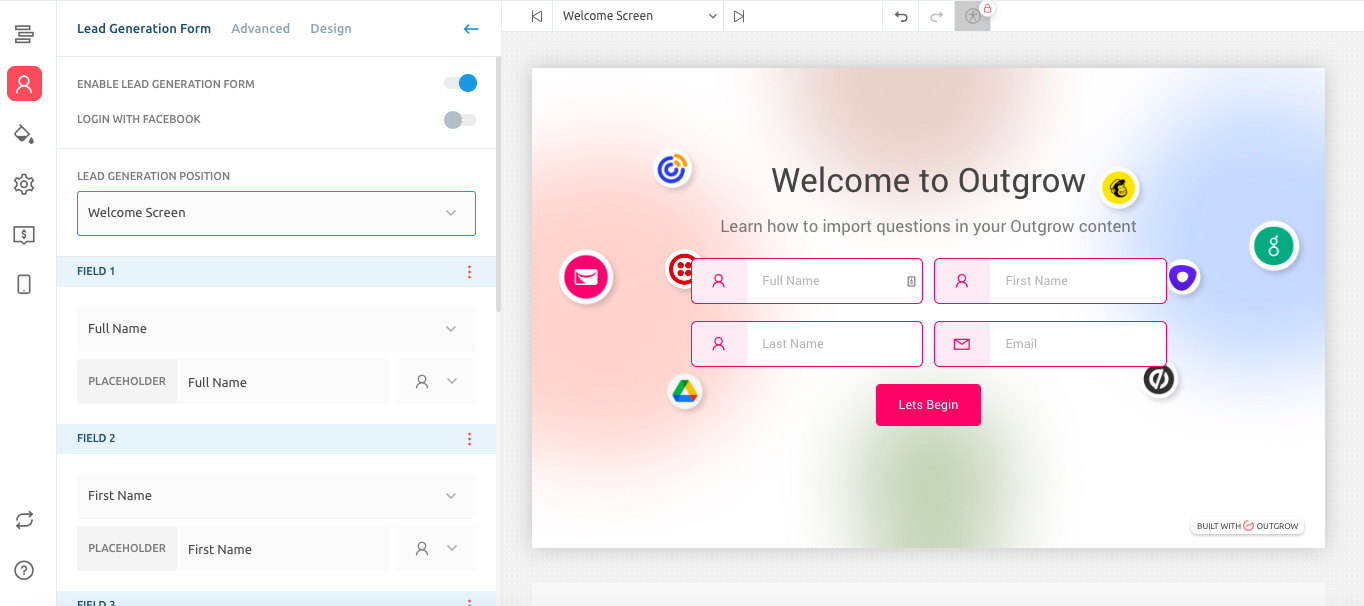The width and height of the screenshot is (1364, 606).
Task: Open the builder sections icon in sidebar
Action: [24, 35]
